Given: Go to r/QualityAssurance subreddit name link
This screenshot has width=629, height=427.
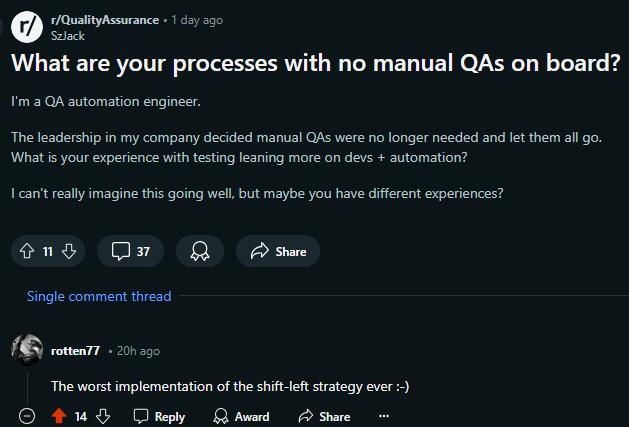Looking at the screenshot, I should (104, 19).
